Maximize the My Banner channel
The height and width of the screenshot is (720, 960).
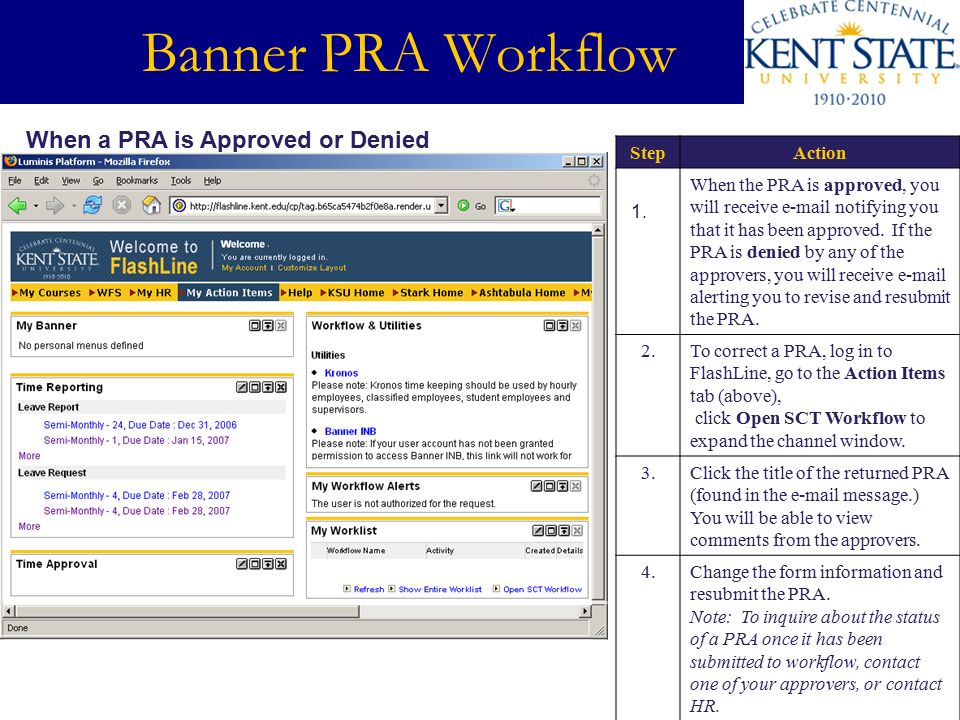(255, 326)
